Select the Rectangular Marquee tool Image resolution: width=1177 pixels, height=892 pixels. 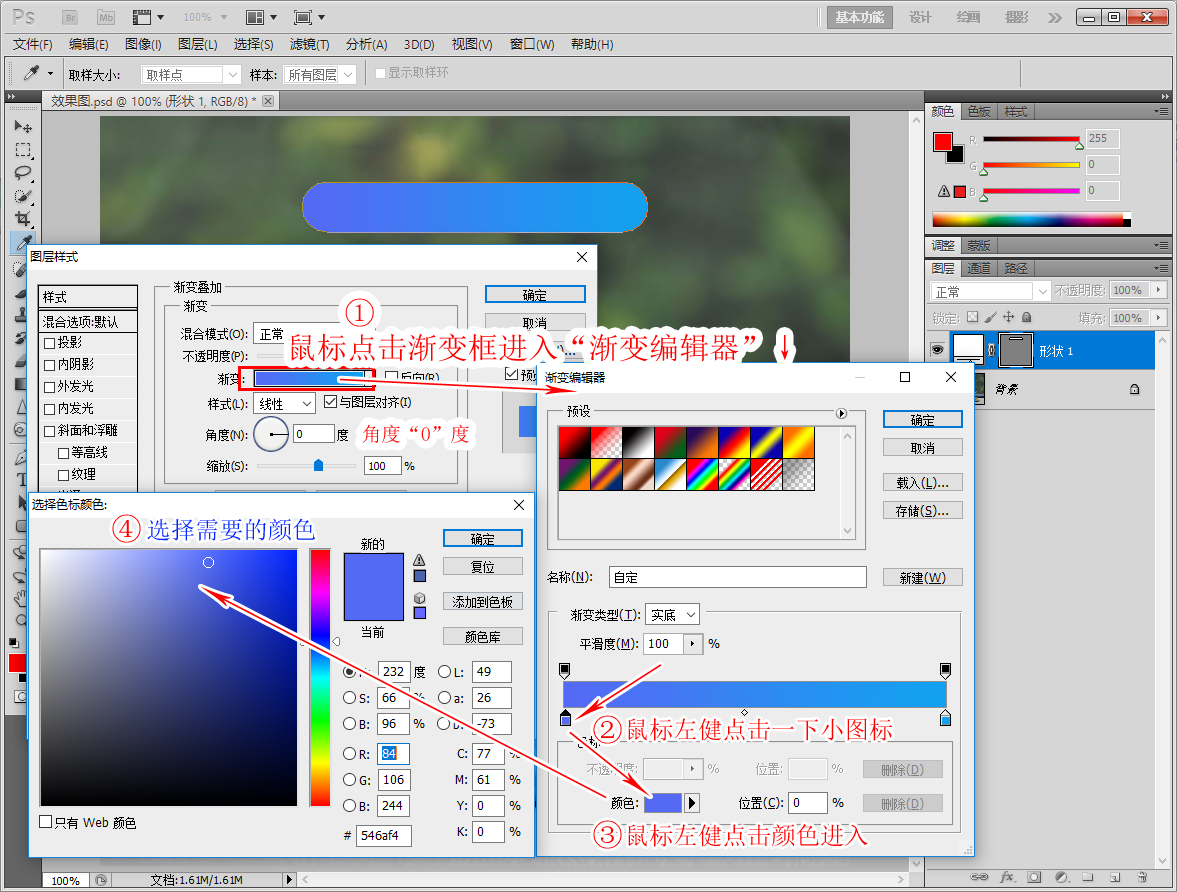click(x=22, y=150)
